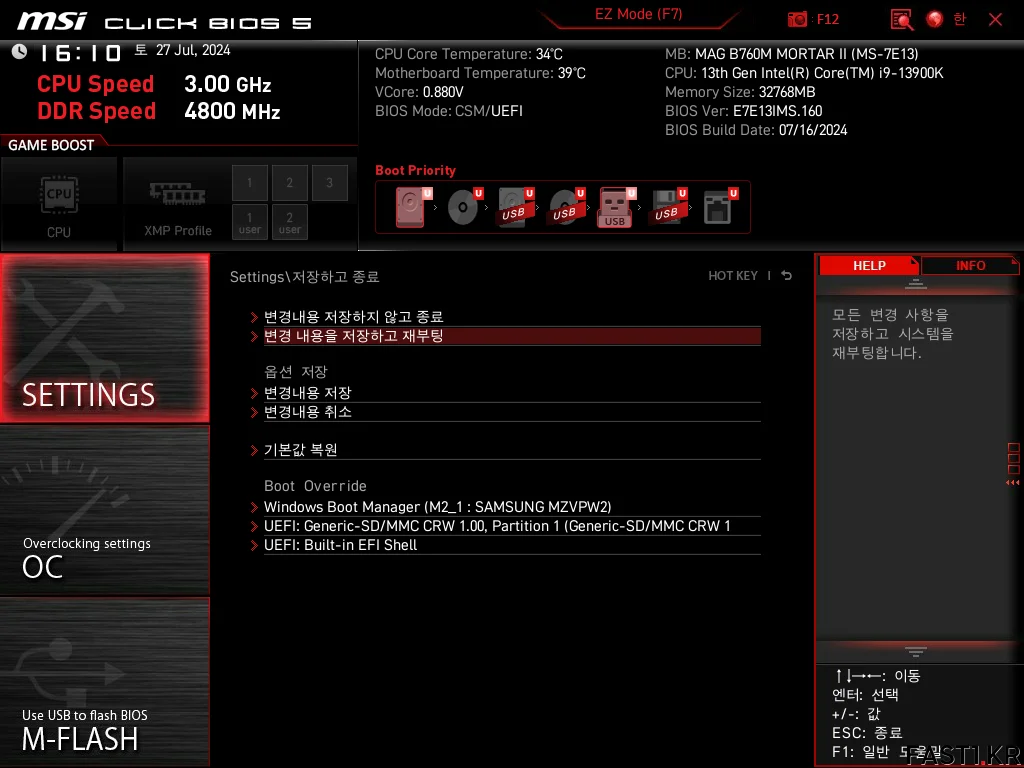Open the BIOS search icon
This screenshot has width=1024, height=768.
click(x=902, y=20)
